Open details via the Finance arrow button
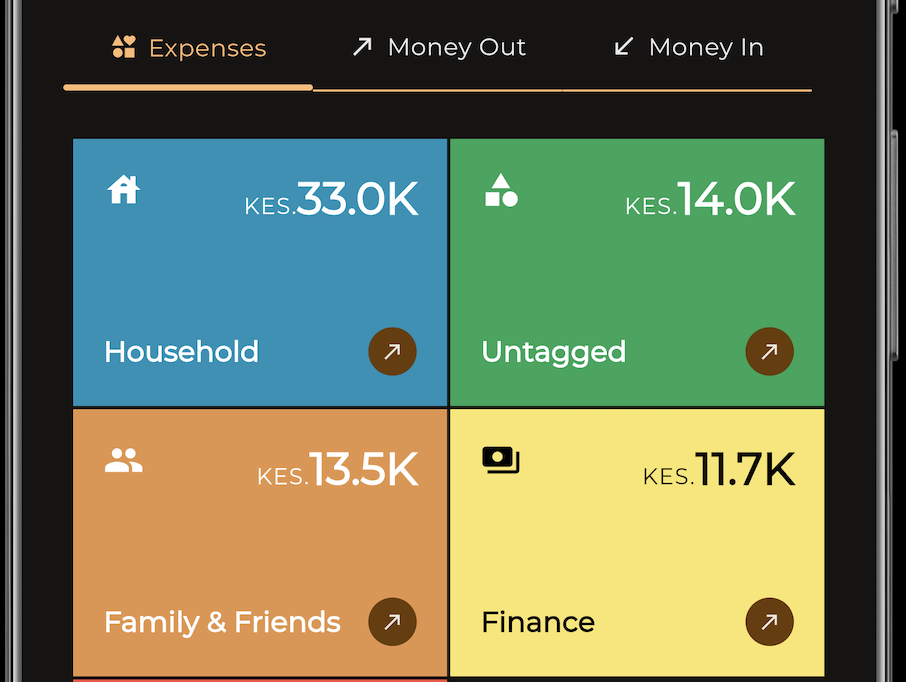906x682 pixels. tap(769, 621)
